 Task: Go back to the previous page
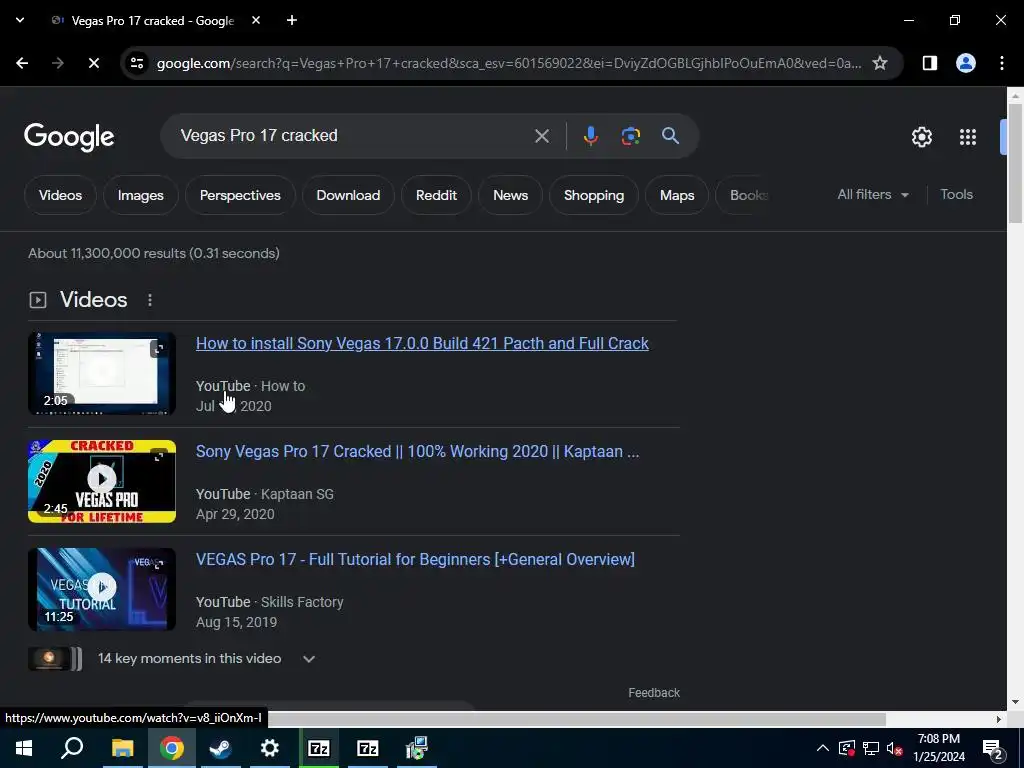click(x=22, y=63)
